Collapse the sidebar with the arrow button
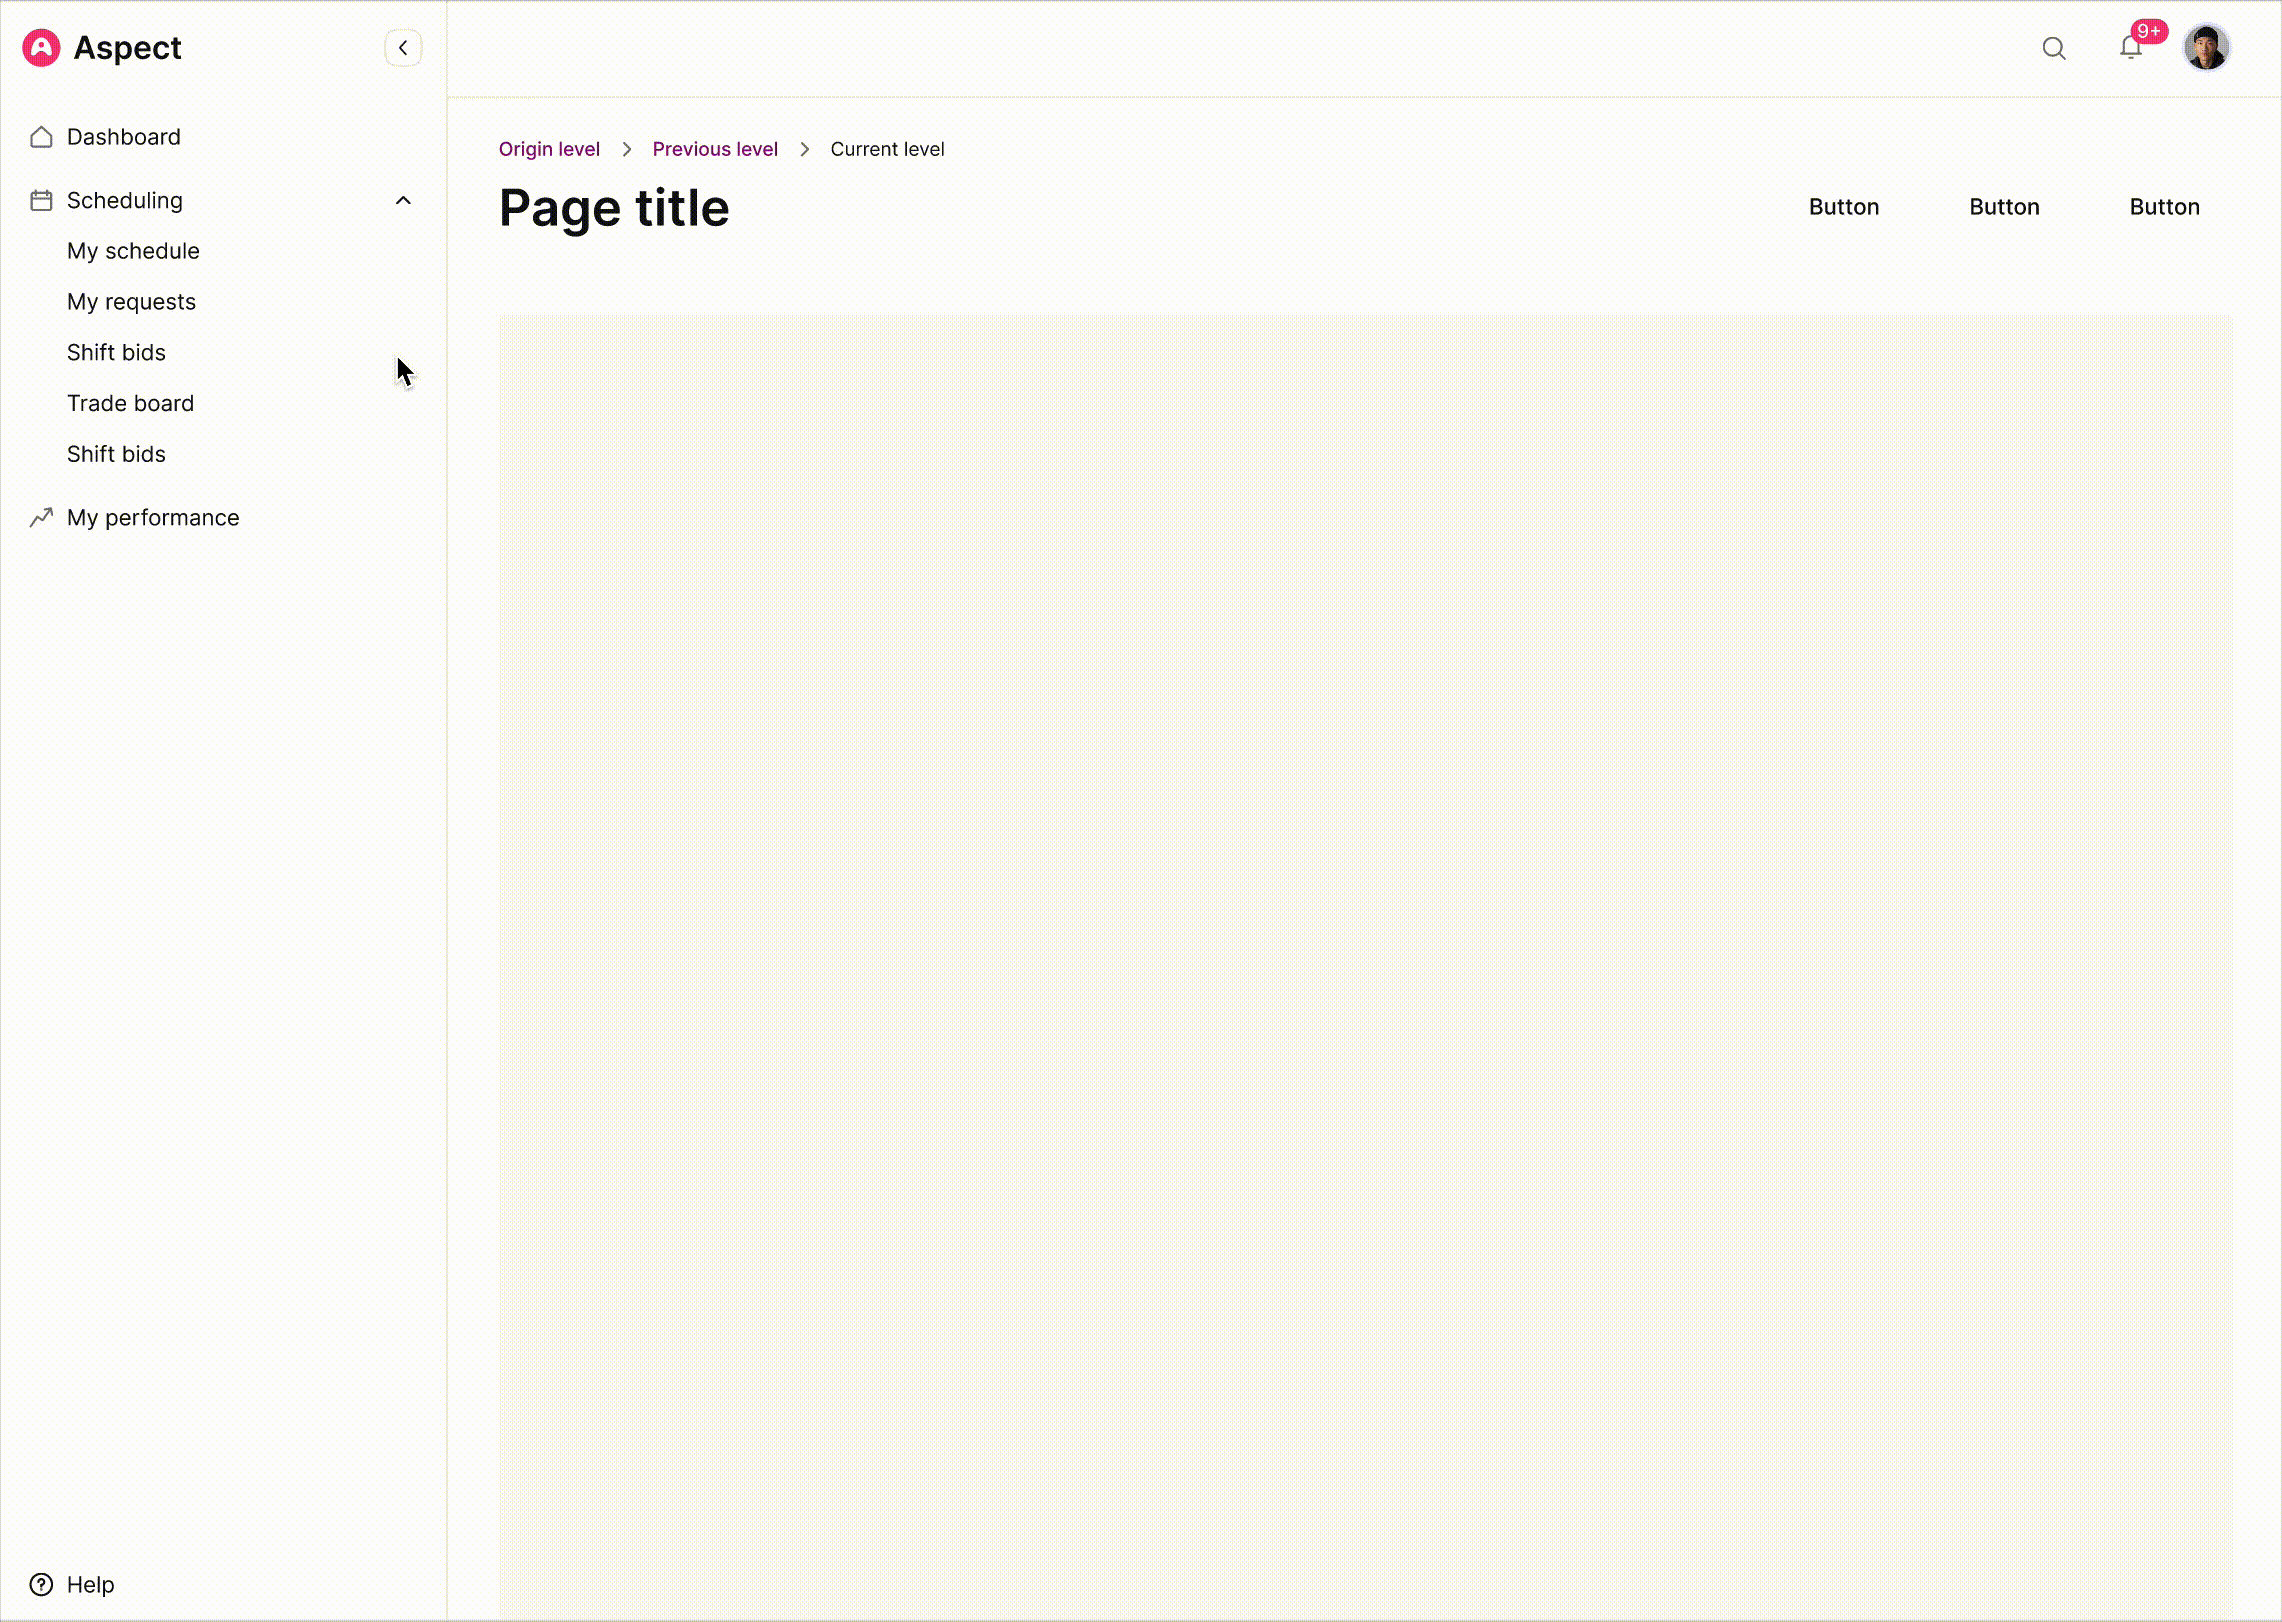 (x=403, y=48)
